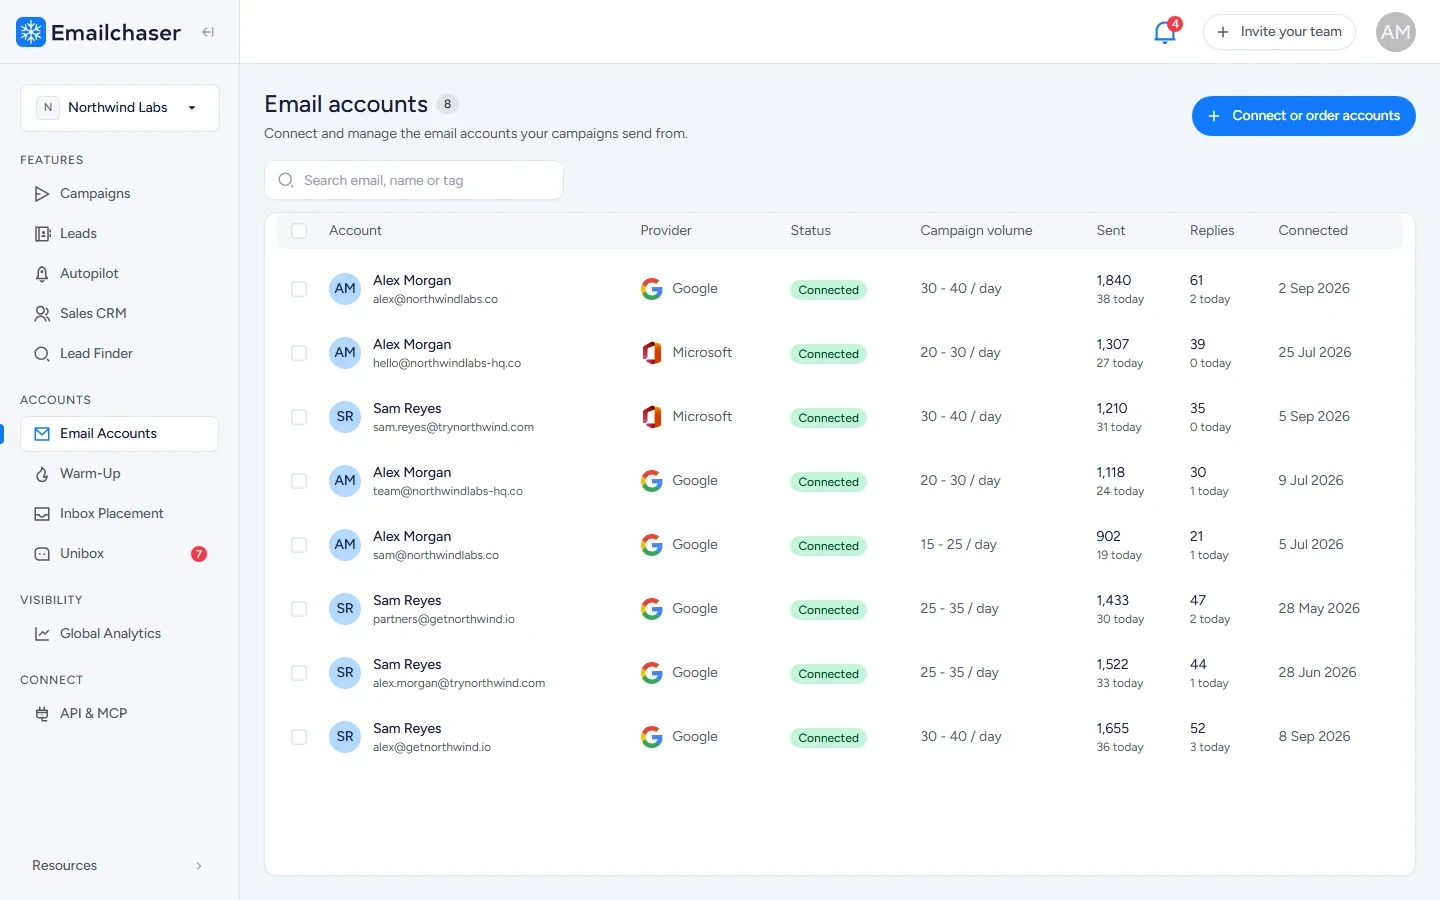
Task: Click the Google logo in alex@northwindlabs.co row
Action: click(652, 289)
